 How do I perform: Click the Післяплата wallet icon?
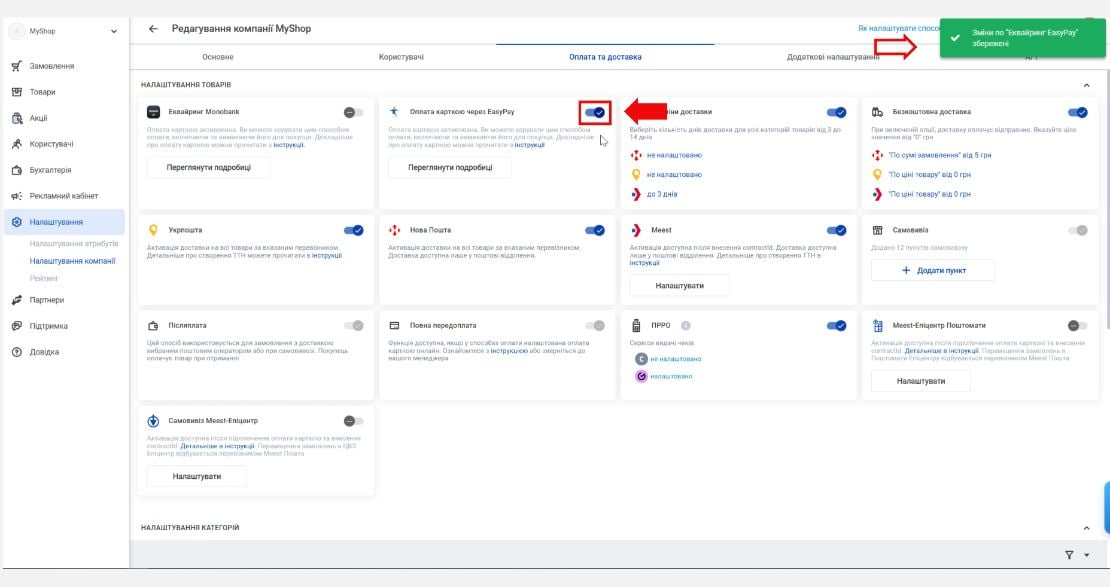point(154,326)
